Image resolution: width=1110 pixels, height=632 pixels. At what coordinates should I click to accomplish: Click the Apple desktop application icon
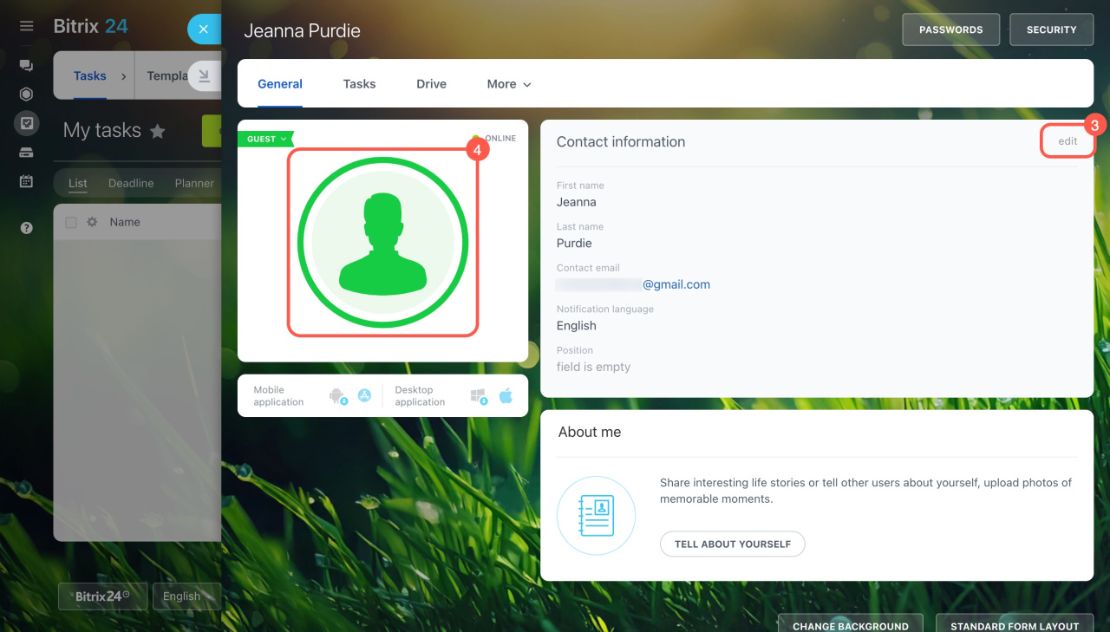coord(505,396)
